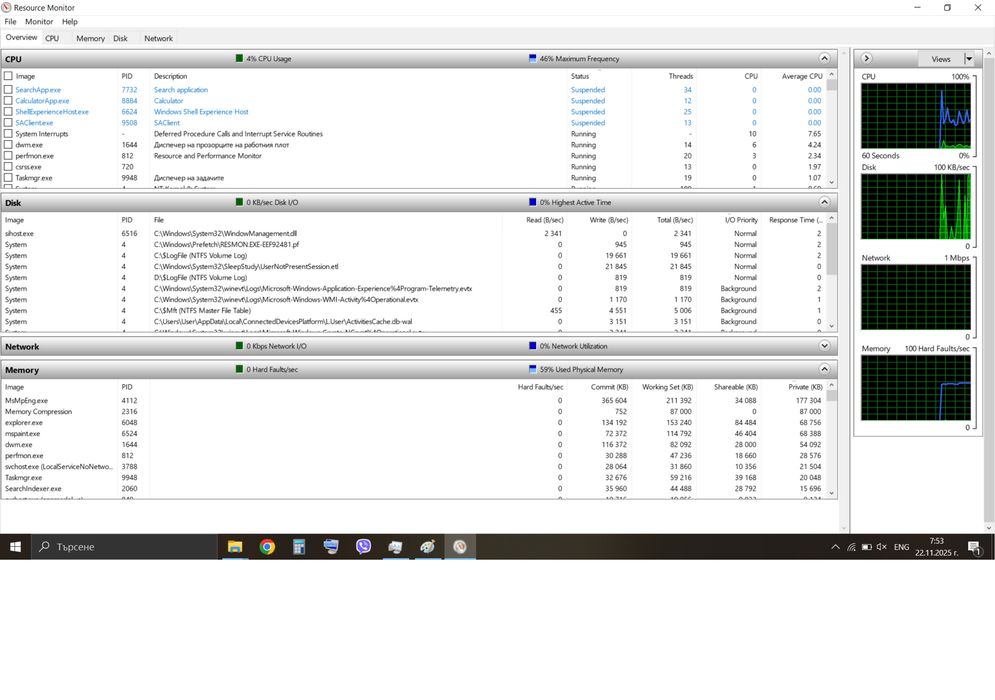Click the muted volume tray icon
Screen dimensions: 995x700
(881, 546)
